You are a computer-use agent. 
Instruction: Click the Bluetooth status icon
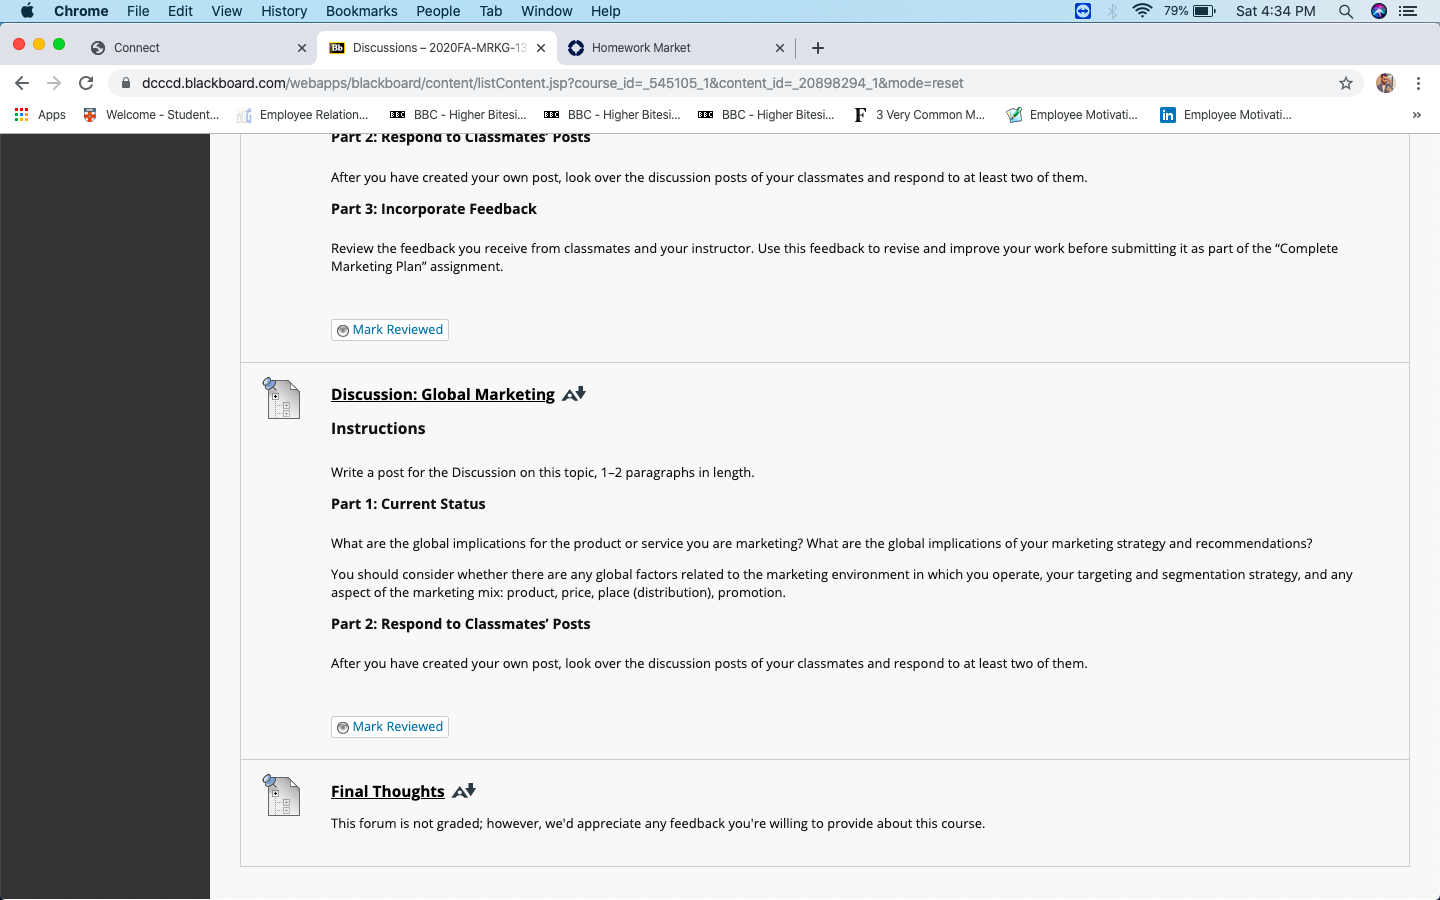click(x=1112, y=11)
